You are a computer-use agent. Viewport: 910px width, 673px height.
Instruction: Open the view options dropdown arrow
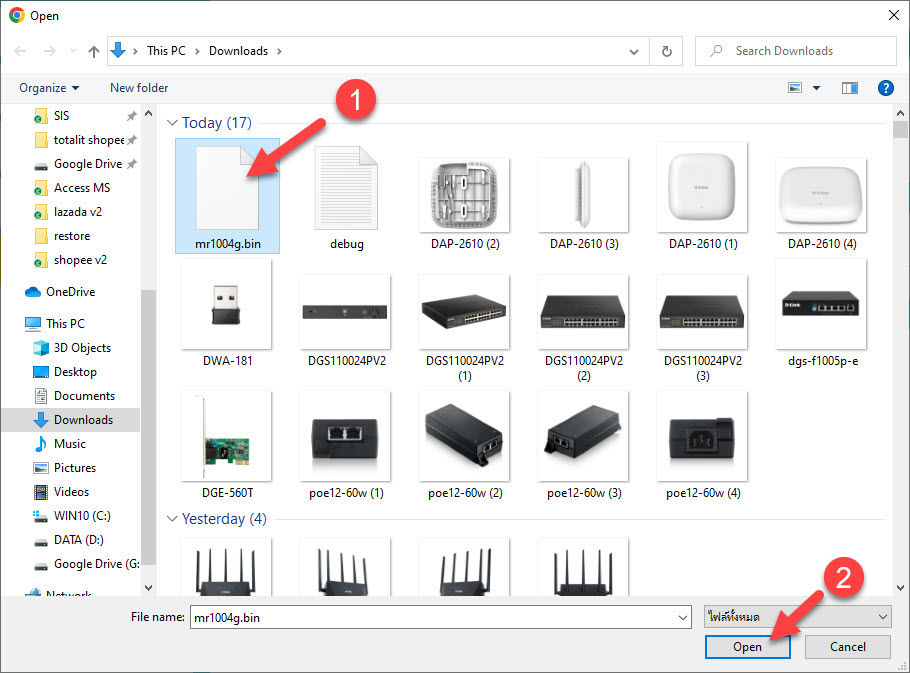[817, 88]
